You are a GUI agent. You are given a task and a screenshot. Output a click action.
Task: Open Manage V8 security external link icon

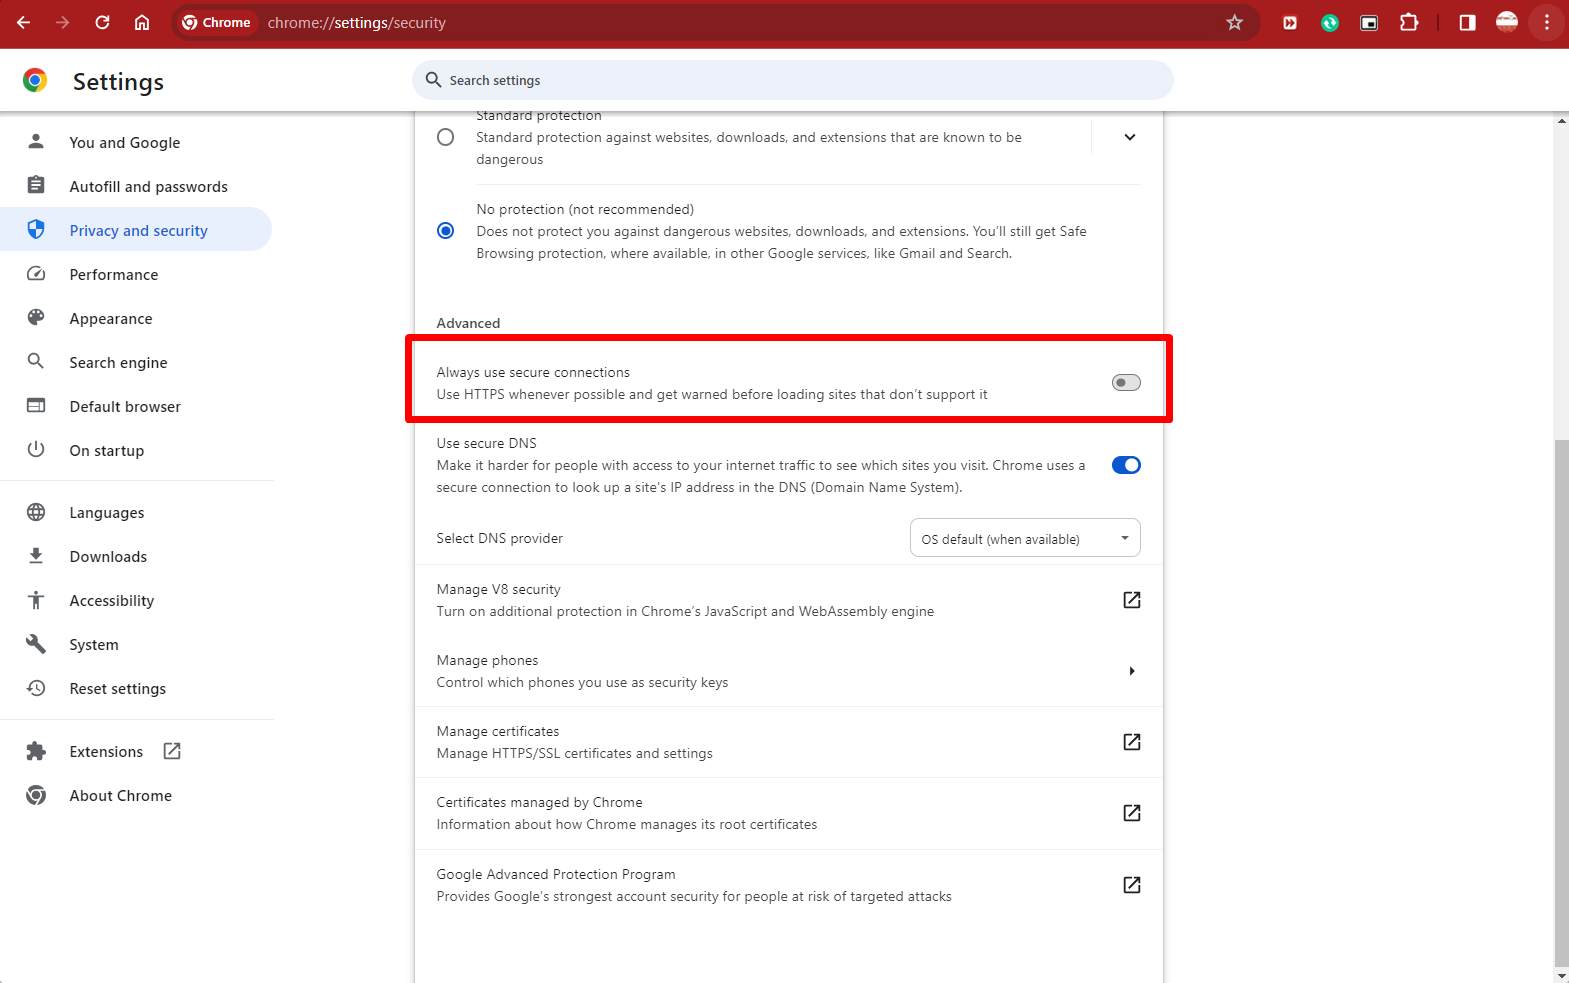point(1131,600)
